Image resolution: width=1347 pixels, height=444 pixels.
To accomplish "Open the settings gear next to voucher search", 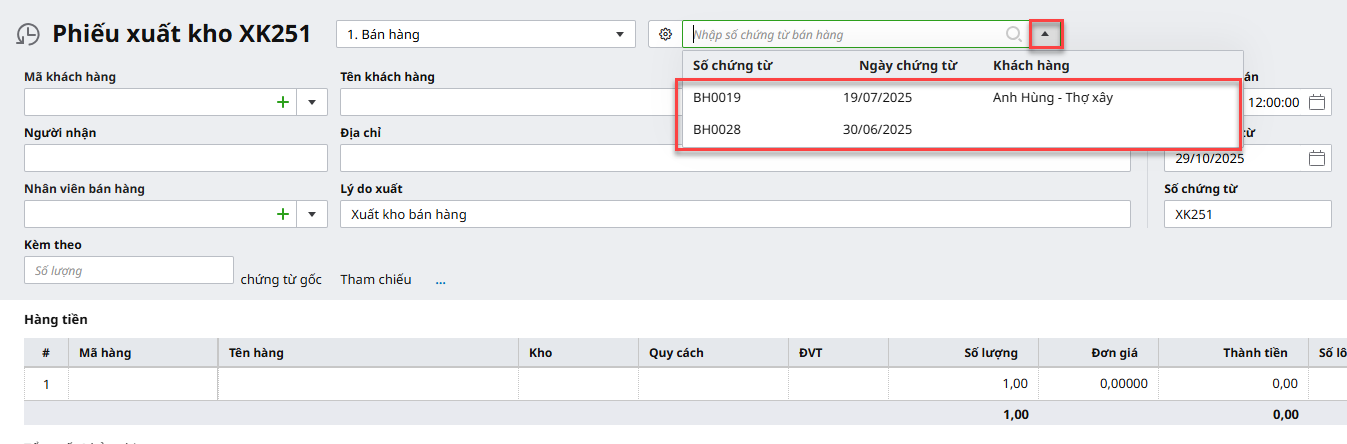I will point(665,35).
